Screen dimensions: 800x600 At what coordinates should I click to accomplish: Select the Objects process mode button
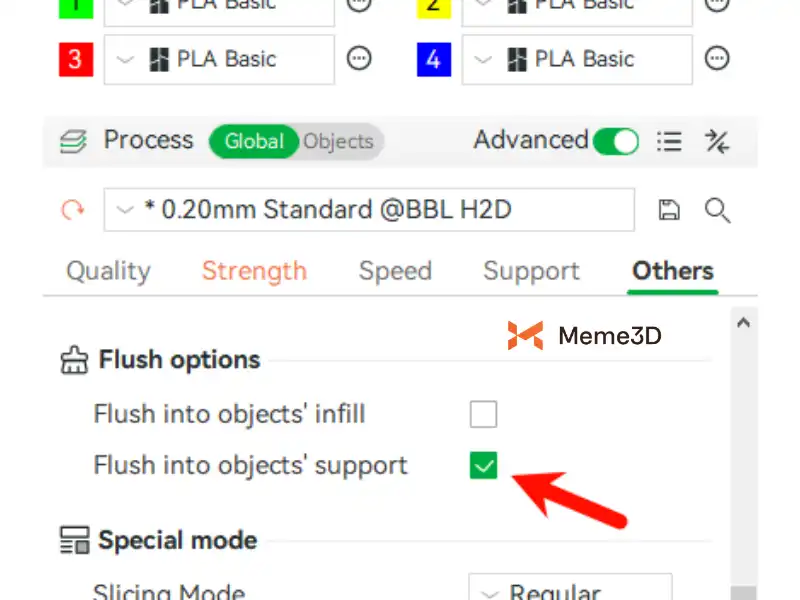click(x=338, y=141)
